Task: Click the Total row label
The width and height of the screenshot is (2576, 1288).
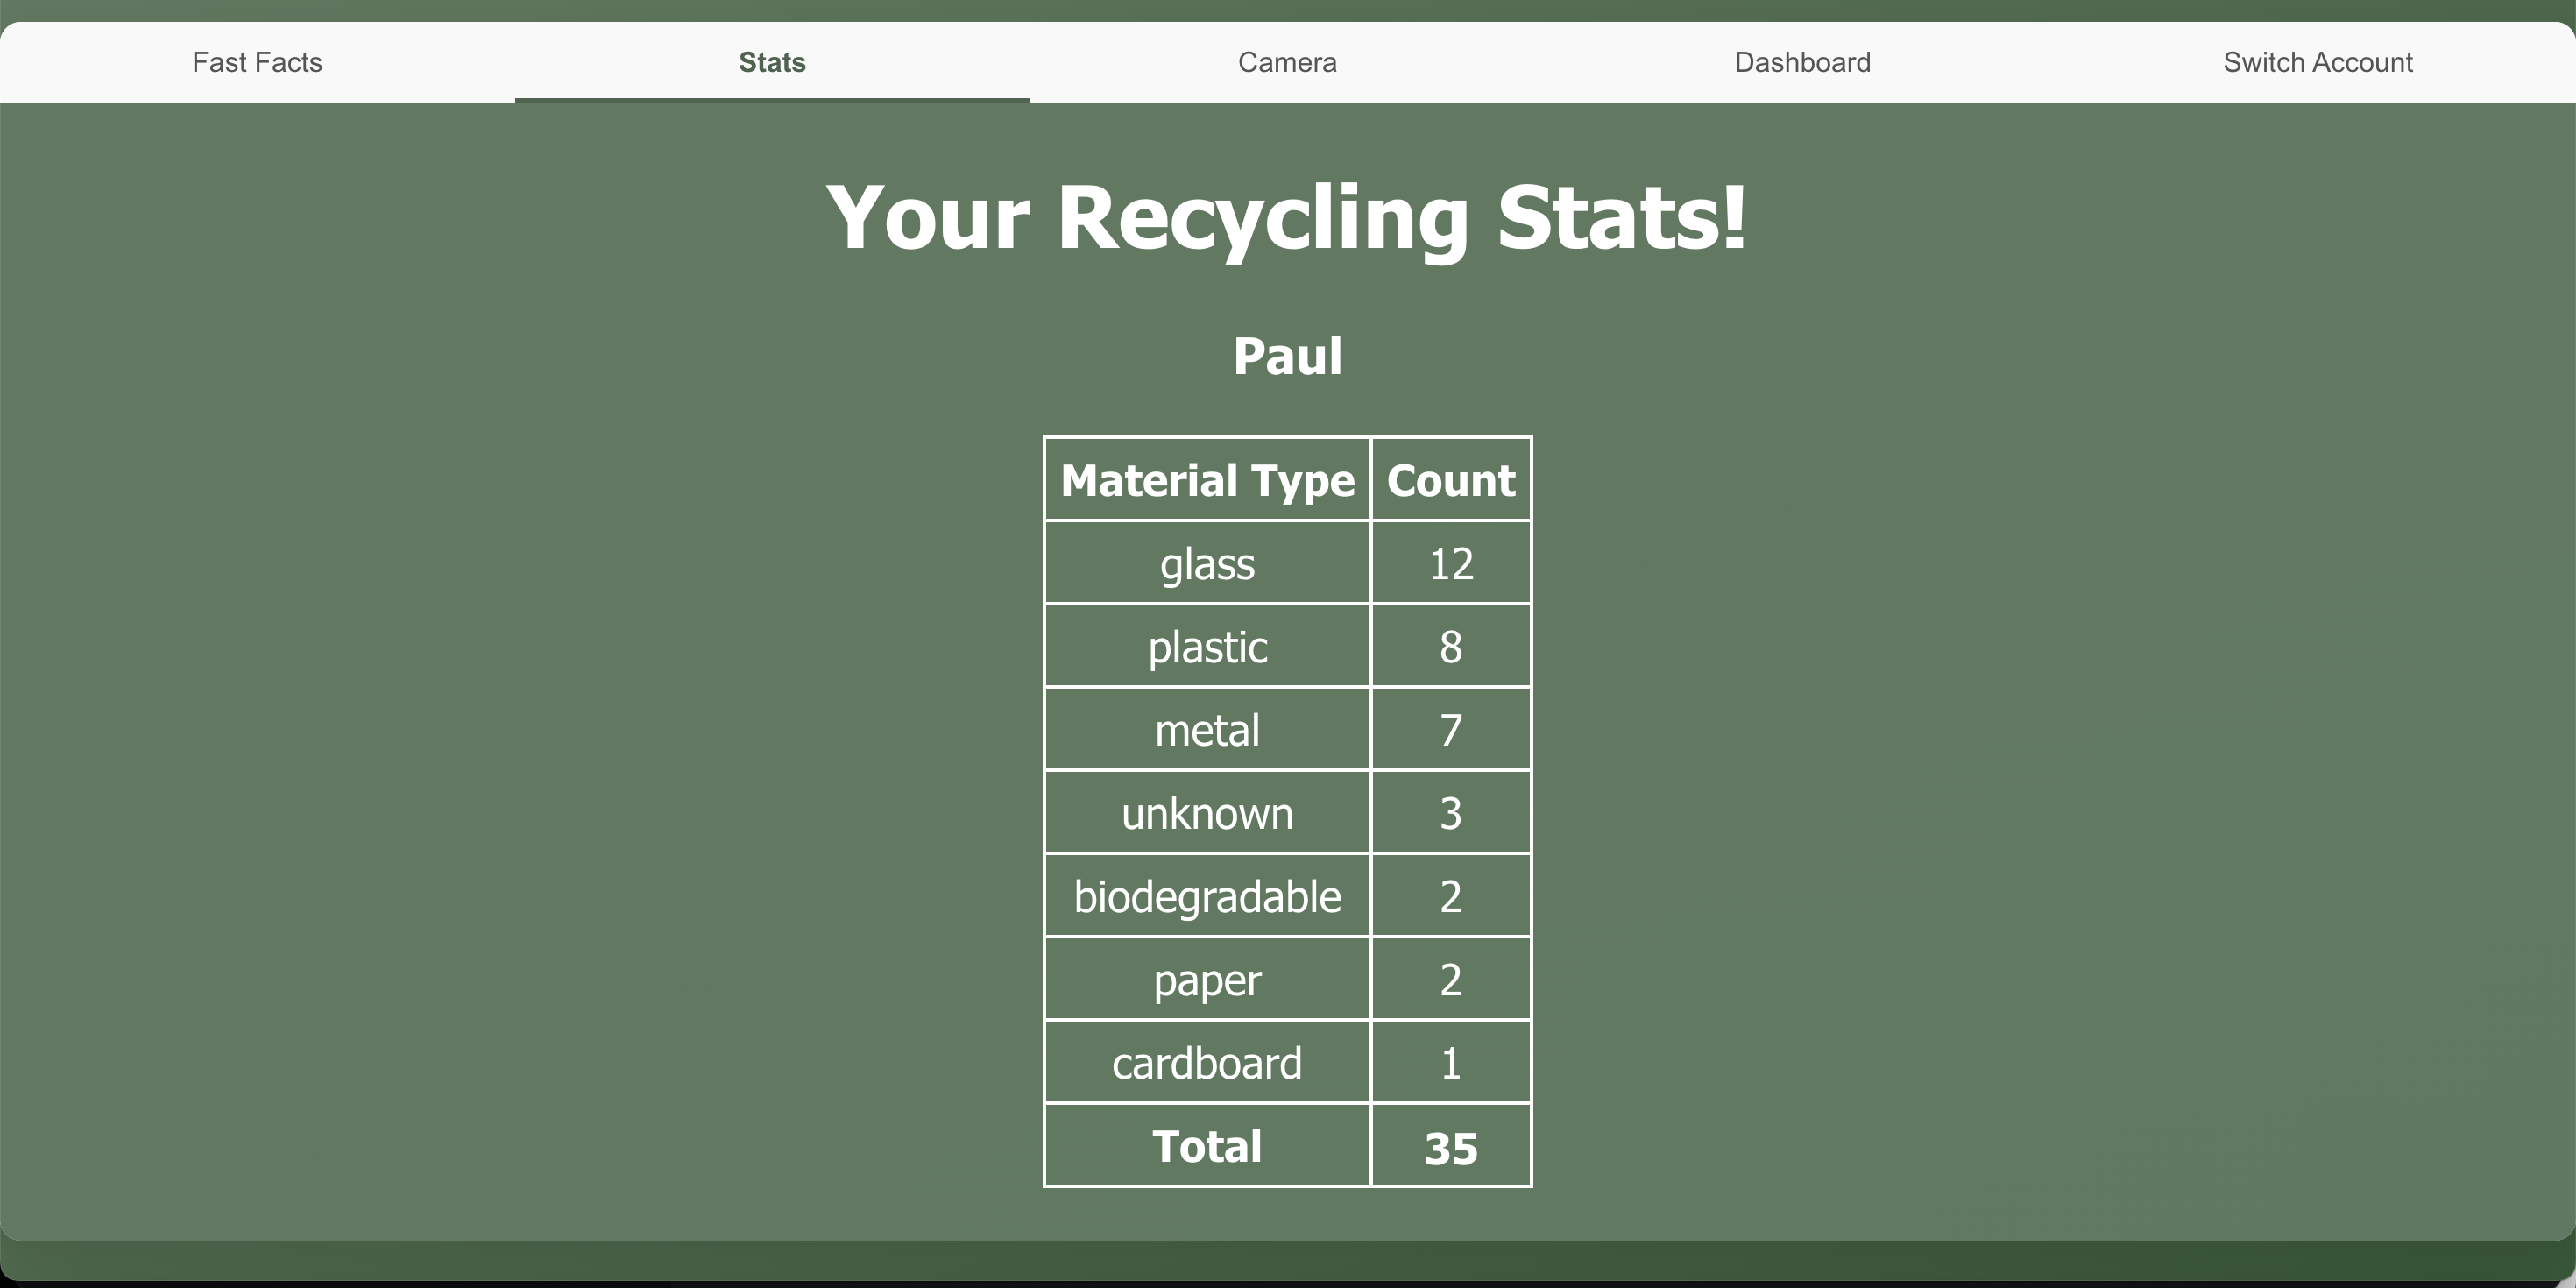Action: (x=1207, y=1146)
